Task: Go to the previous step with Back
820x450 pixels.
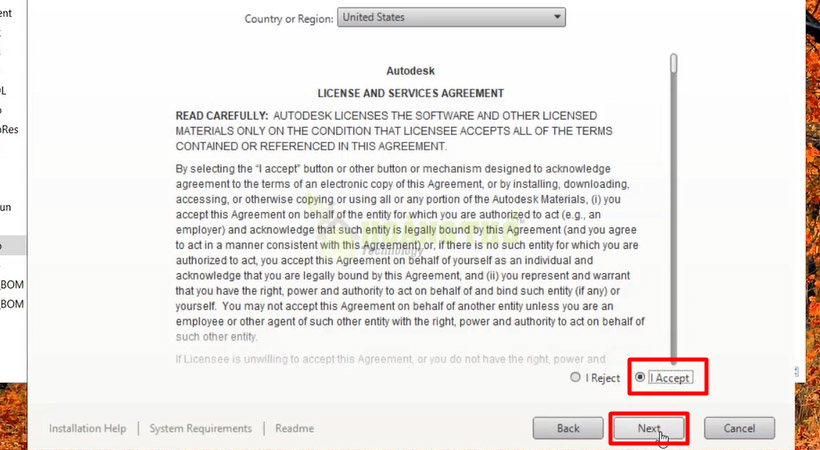Action: (568, 428)
